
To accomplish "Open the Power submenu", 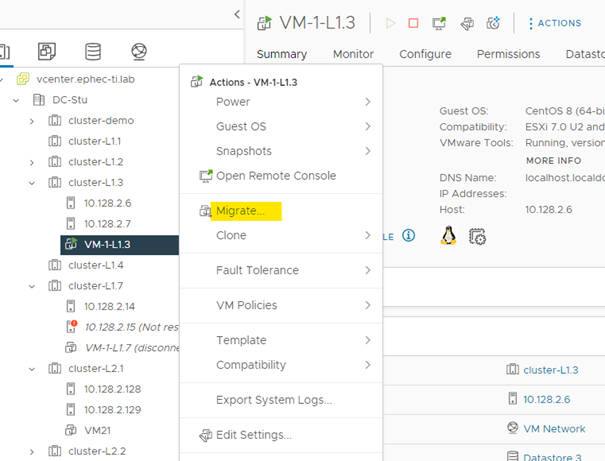I will coord(281,102).
